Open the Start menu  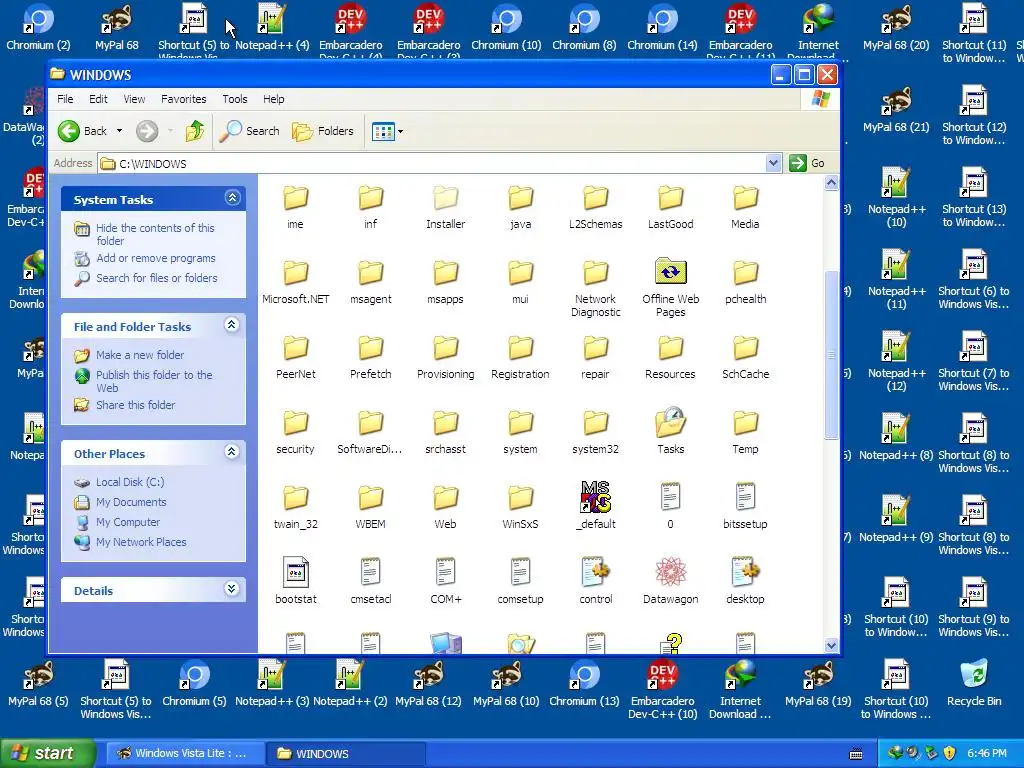(x=47, y=753)
